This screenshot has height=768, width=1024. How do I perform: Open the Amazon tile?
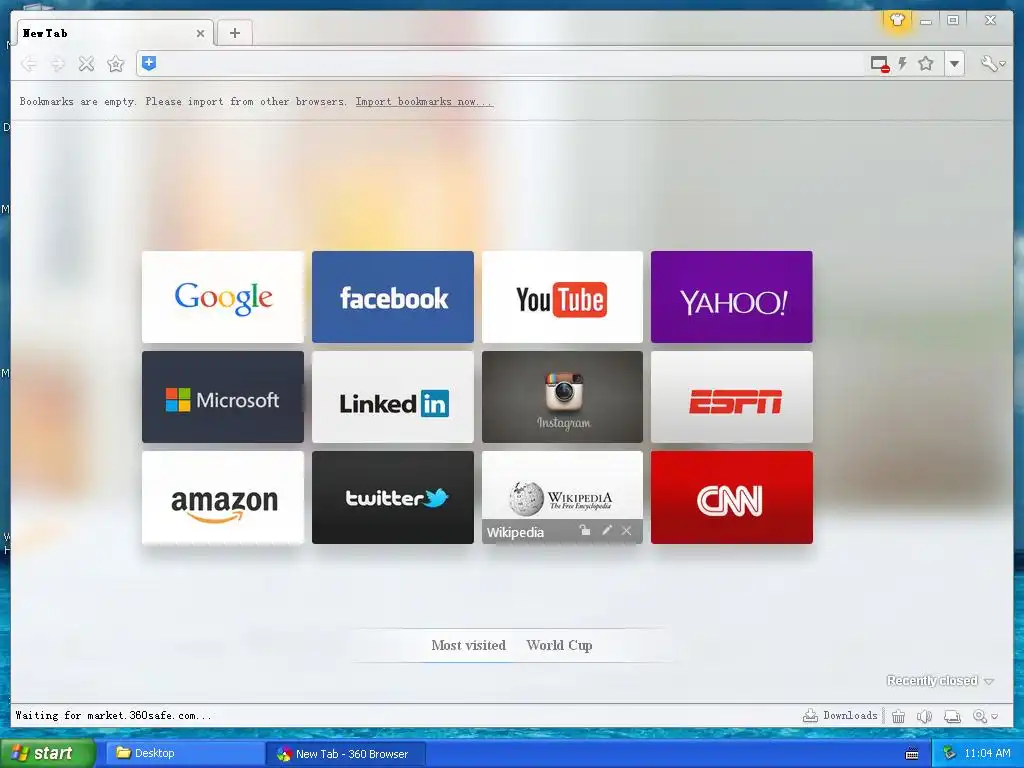(x=223, y=498)
